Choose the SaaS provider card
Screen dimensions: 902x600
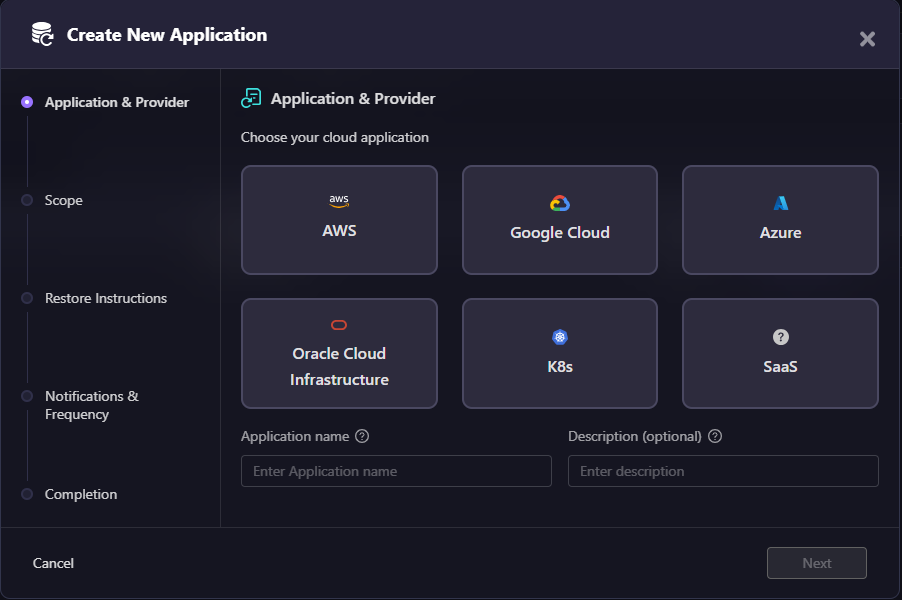780,353
